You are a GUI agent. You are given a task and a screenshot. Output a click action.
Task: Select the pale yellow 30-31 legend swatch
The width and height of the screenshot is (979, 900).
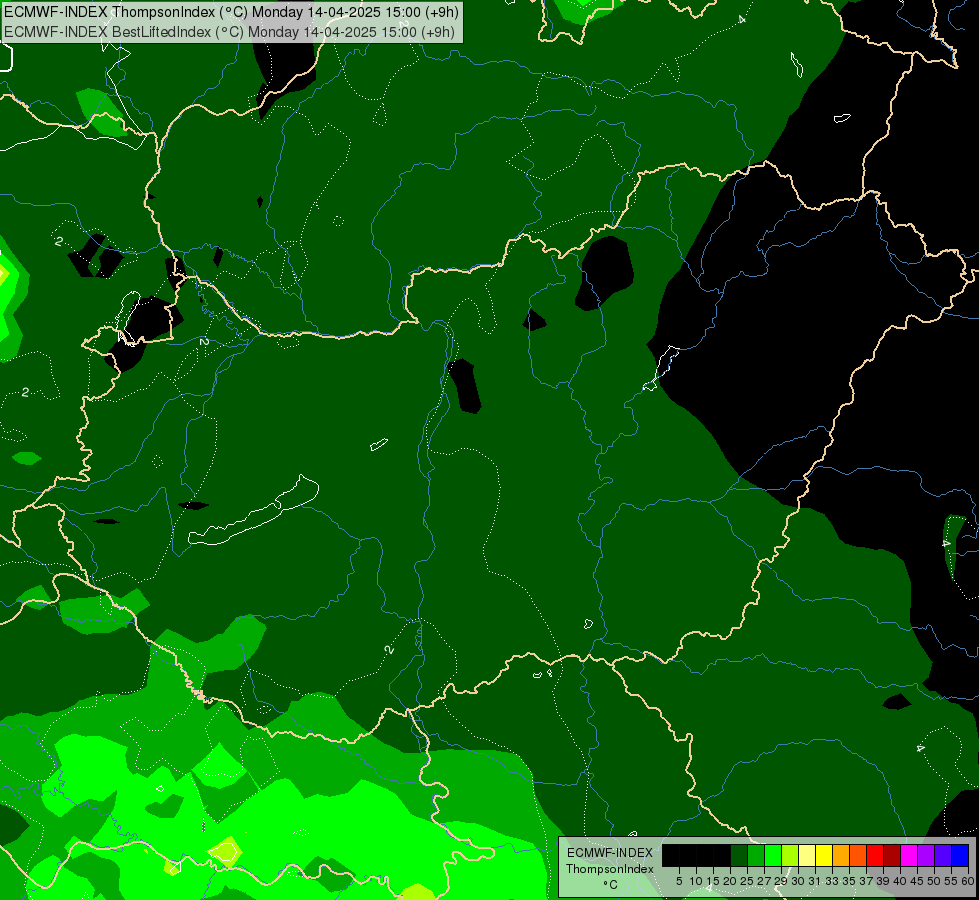tap(807, 855)
